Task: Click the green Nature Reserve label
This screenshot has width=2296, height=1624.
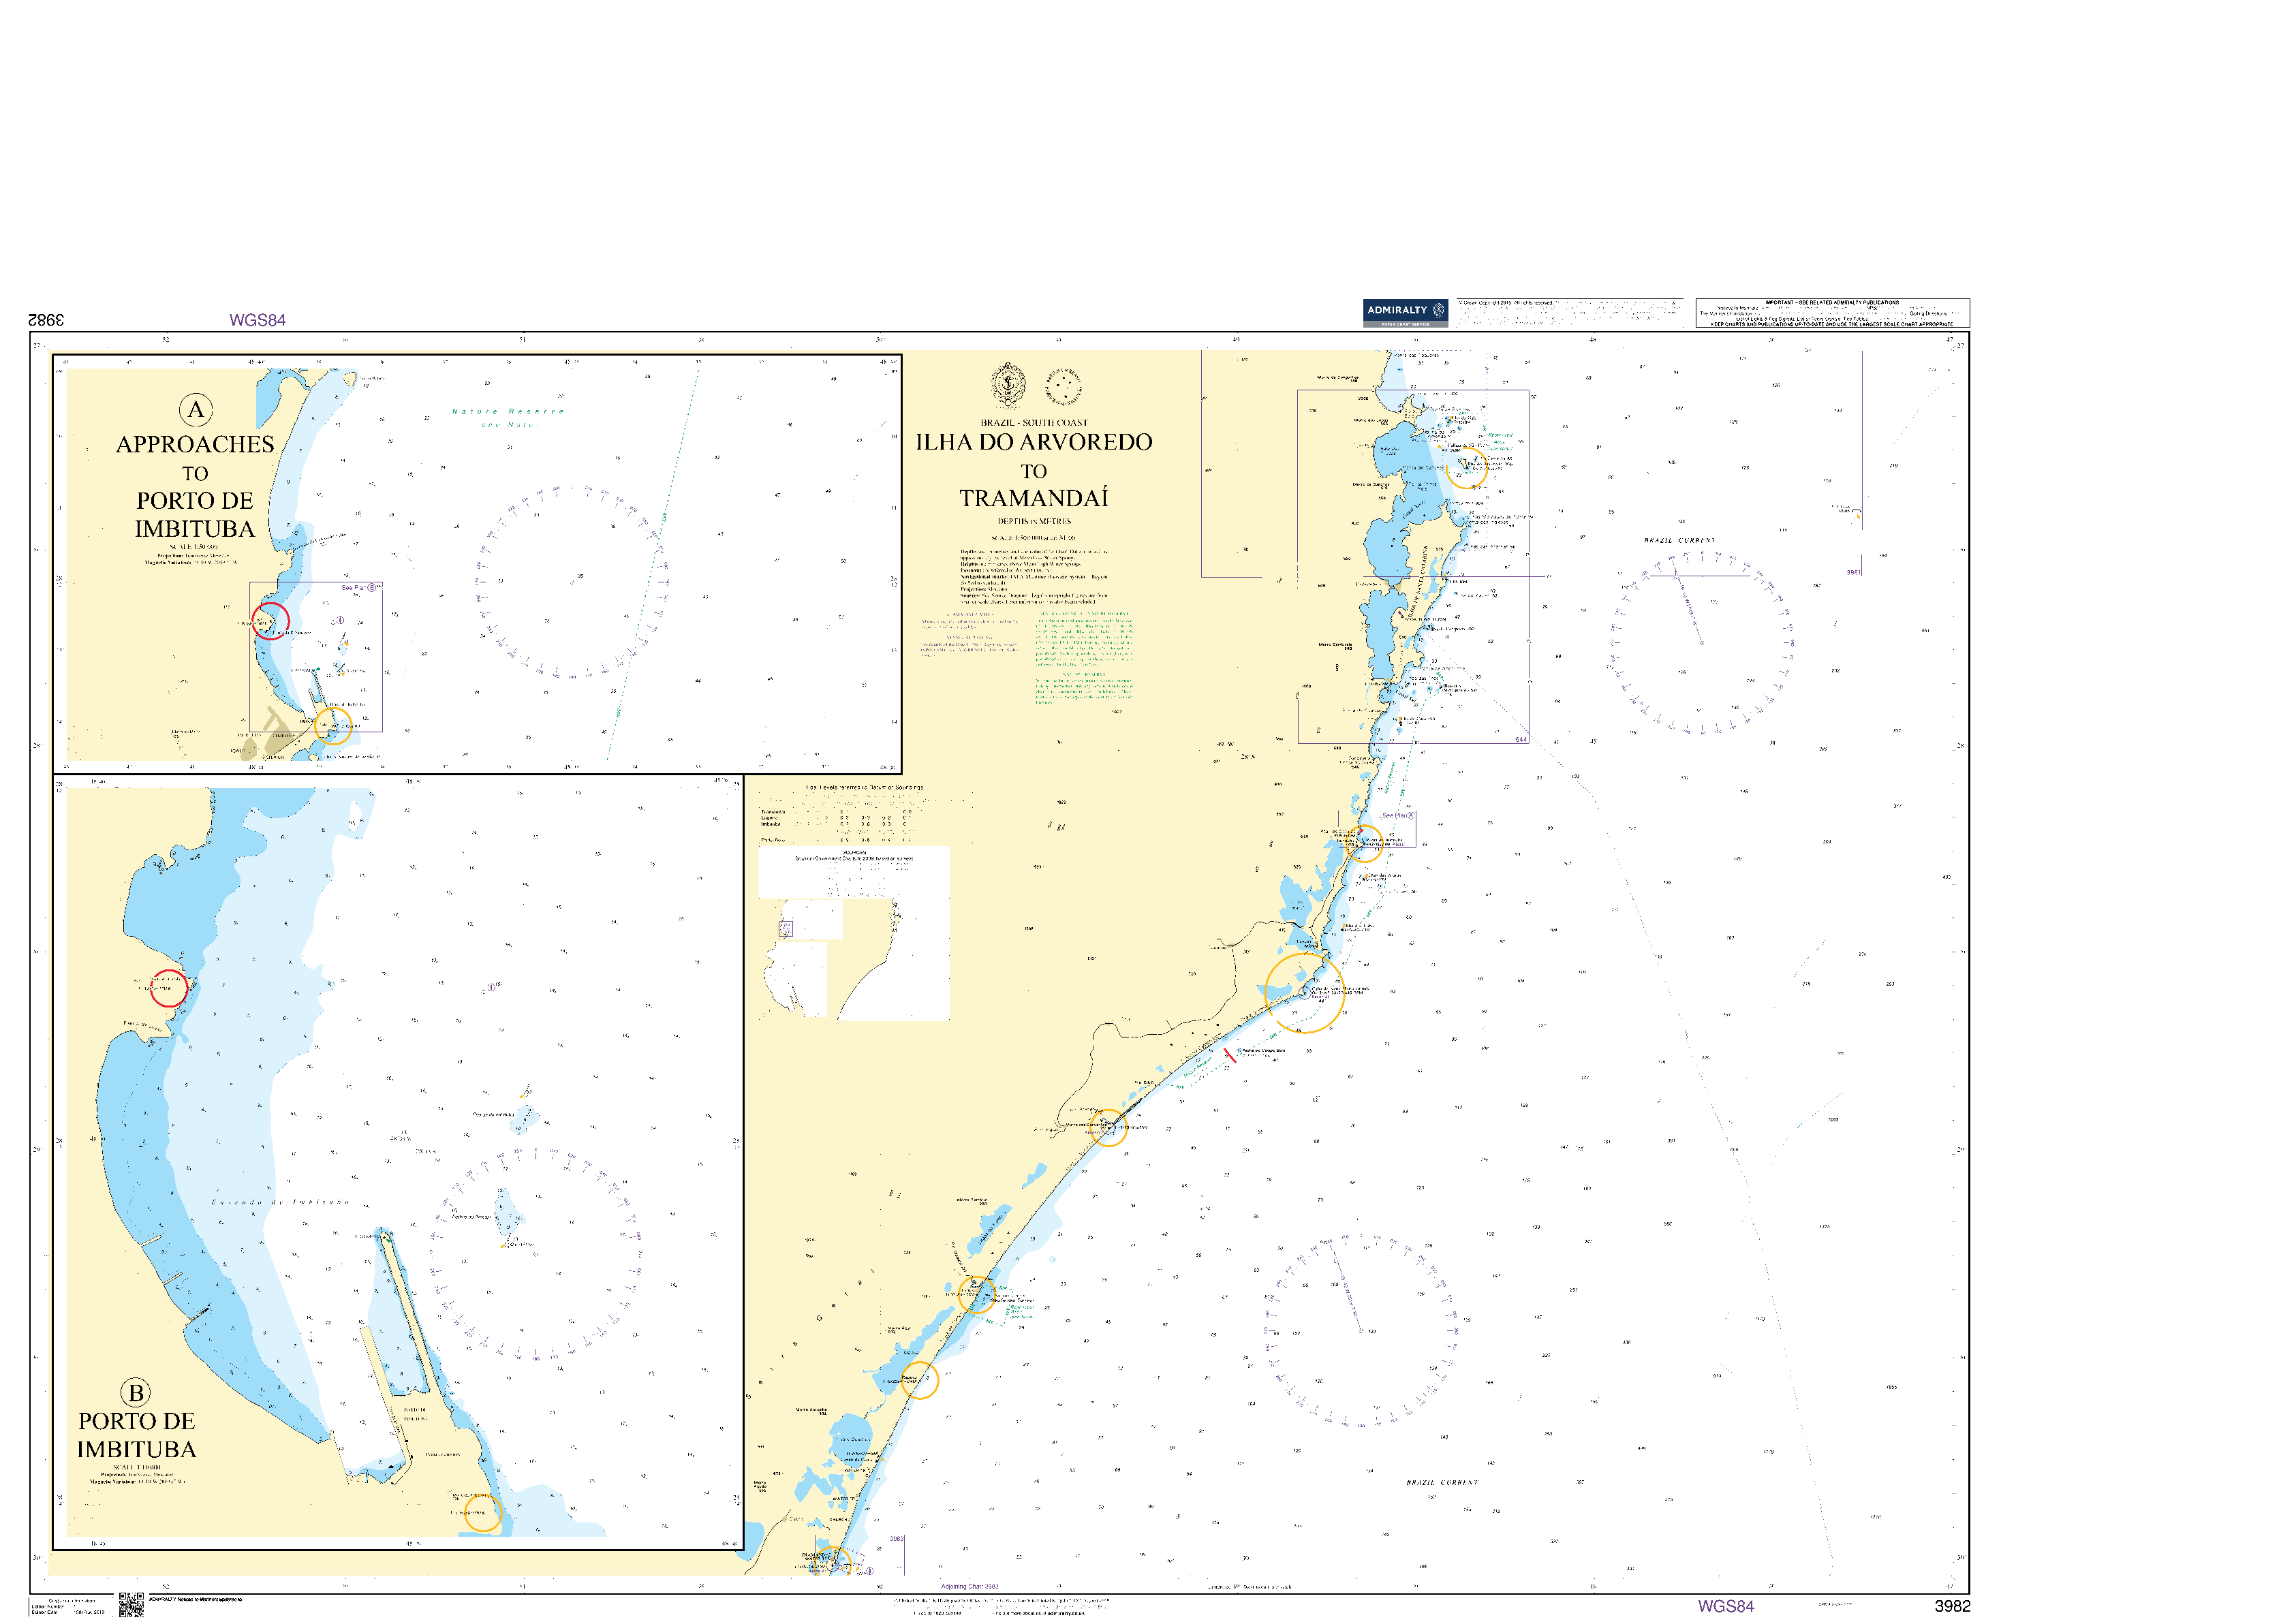Action: tap(508, 412)
